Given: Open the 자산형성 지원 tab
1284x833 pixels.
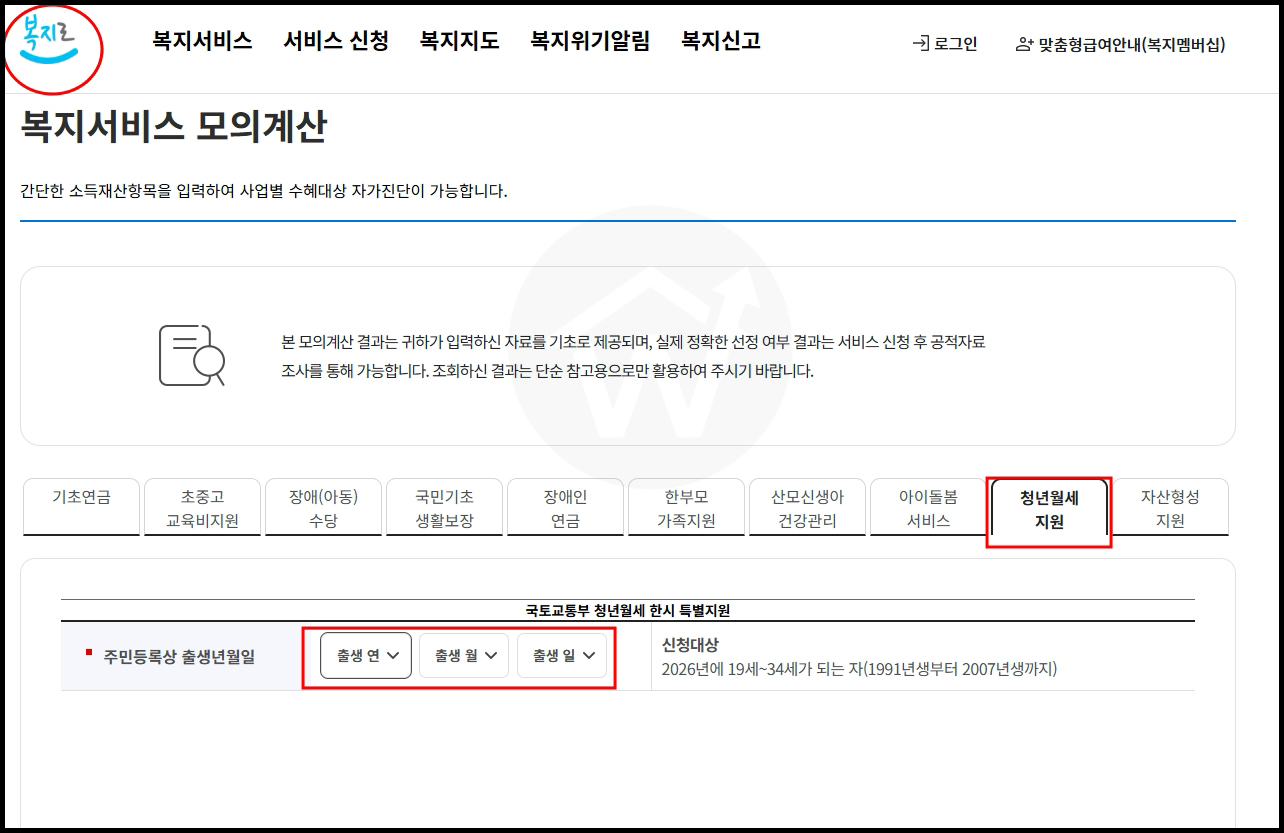Looking at the screenshot, I should coord(1170,508).
